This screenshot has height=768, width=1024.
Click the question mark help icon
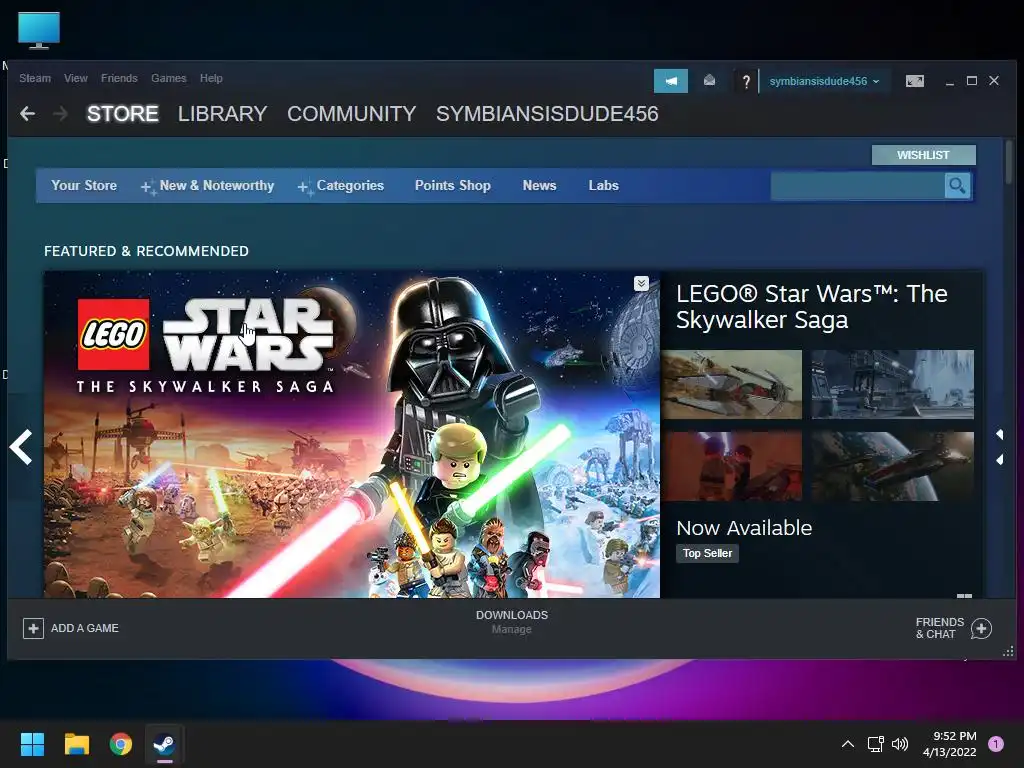[x=746, y=82]
